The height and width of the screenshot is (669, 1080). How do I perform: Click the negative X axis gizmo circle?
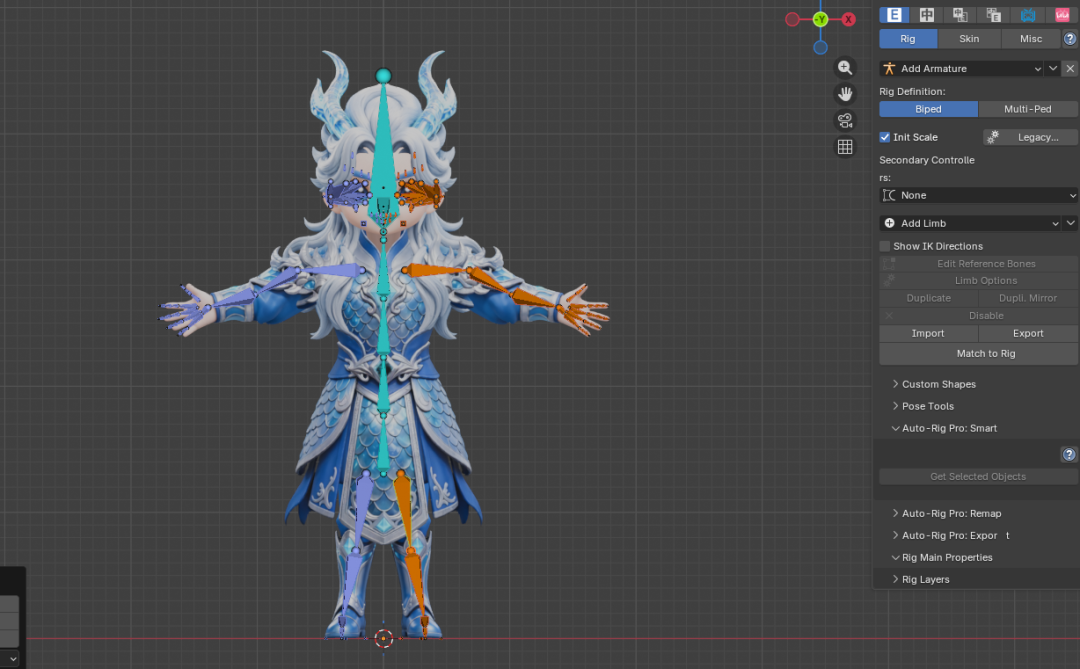[792, 19]
